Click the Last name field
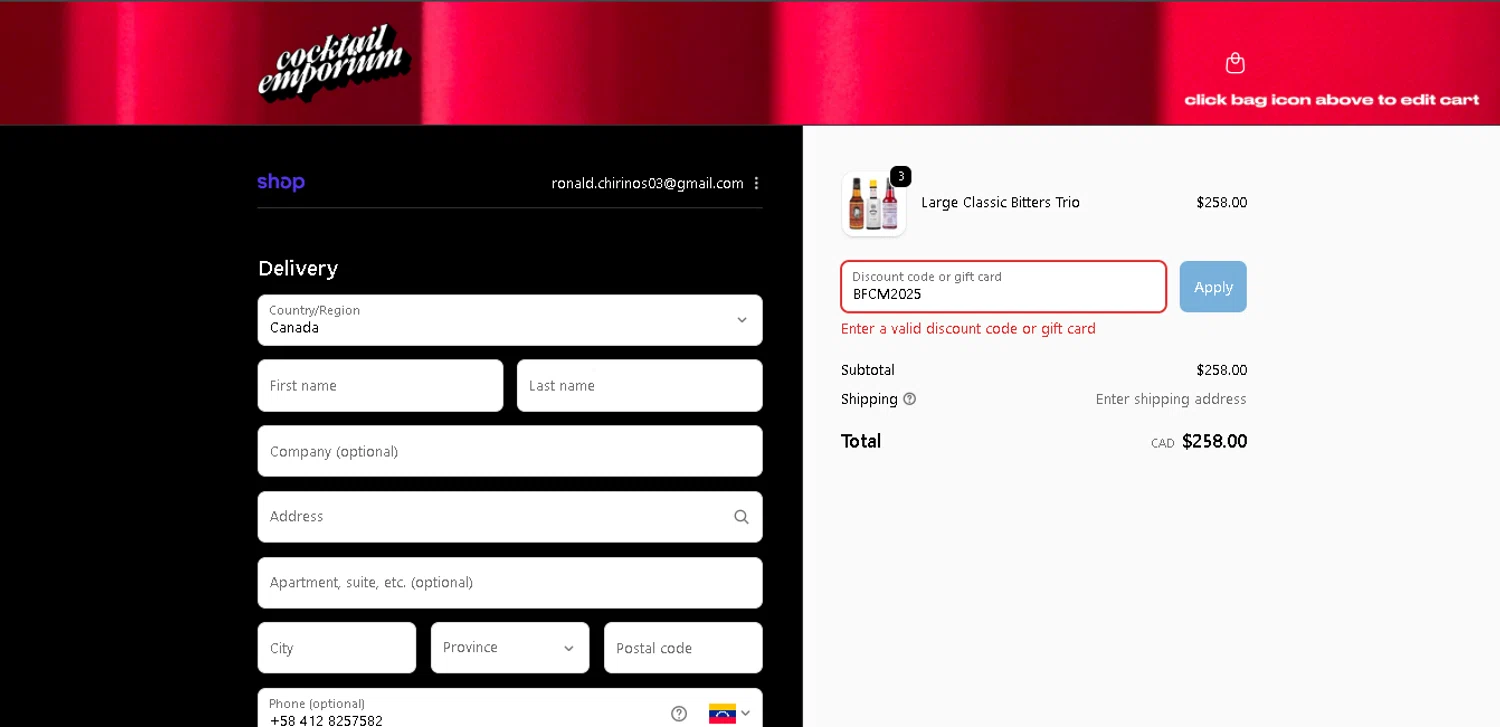The image size is (1500, 727). point(640,386)
